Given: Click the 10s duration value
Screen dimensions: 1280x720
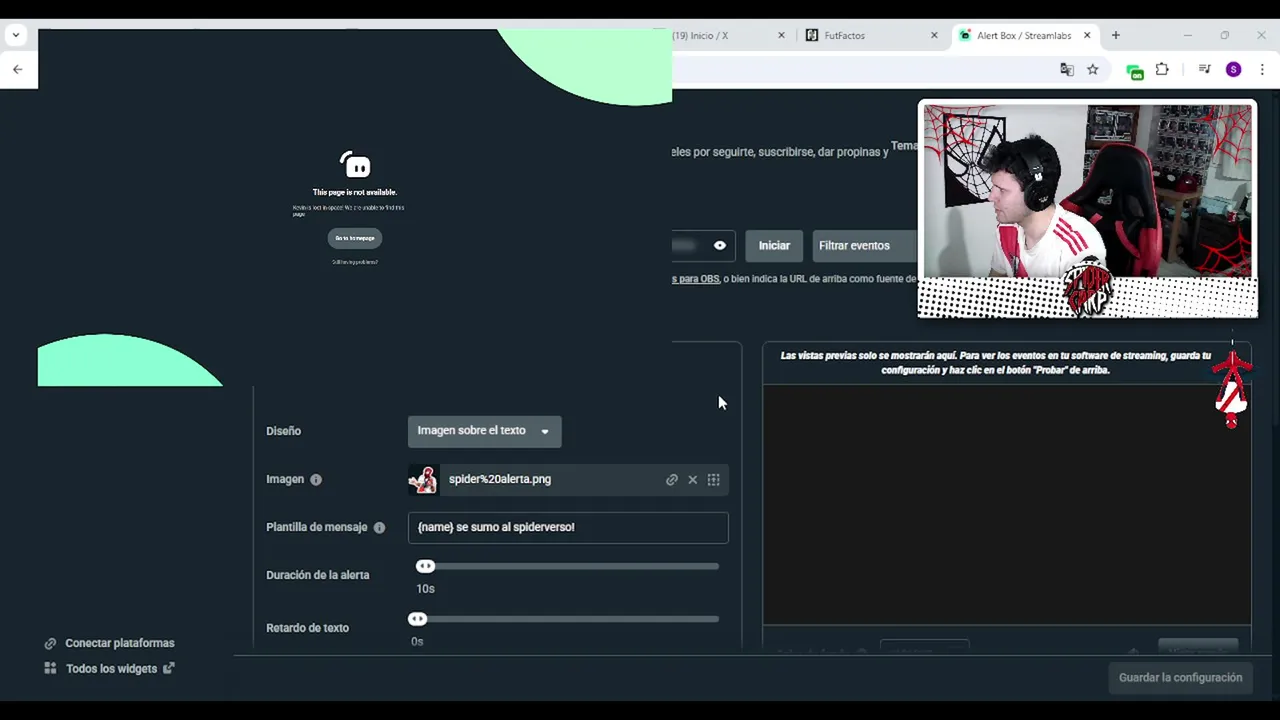Looking at the screenshot, I should (425, 589).
